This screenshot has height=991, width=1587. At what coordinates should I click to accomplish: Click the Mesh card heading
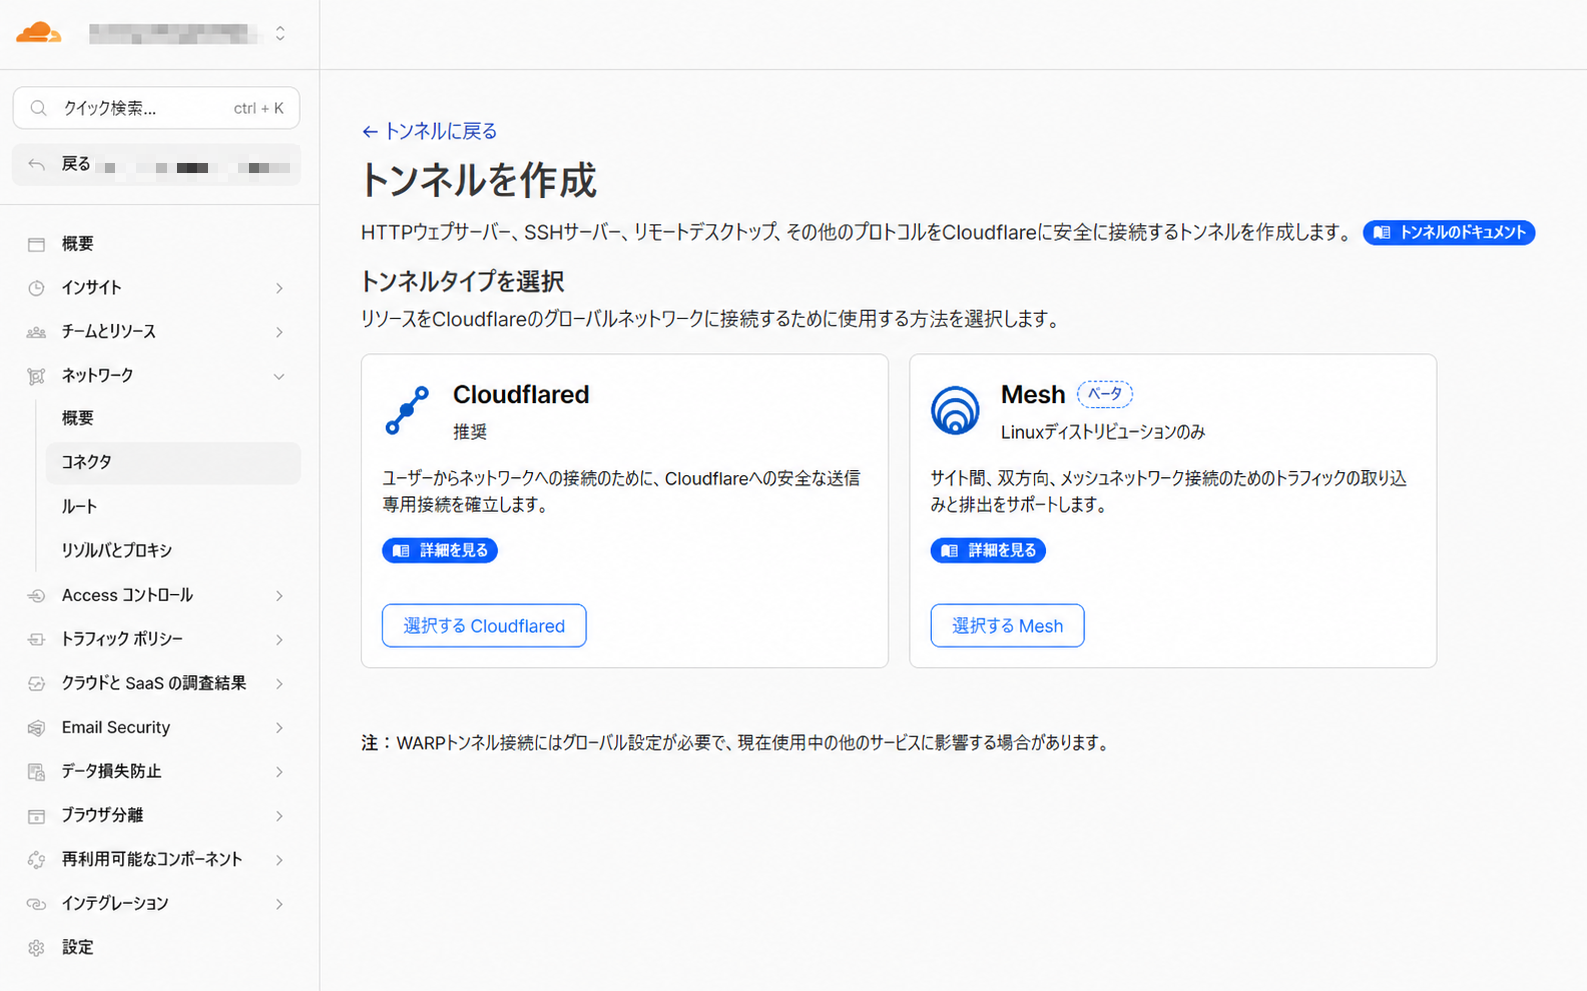(x=1033, y=395)
